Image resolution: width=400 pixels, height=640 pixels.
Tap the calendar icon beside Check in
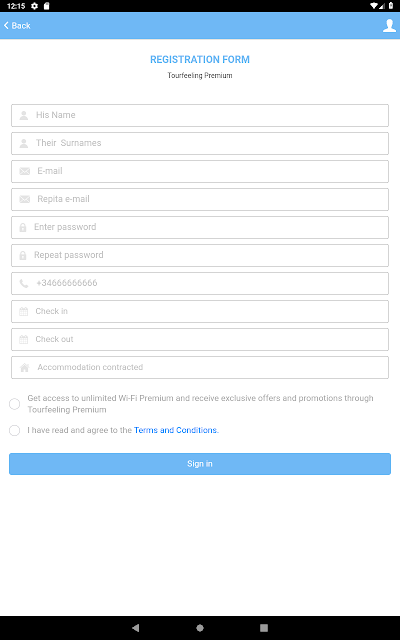tap(24, 311)
